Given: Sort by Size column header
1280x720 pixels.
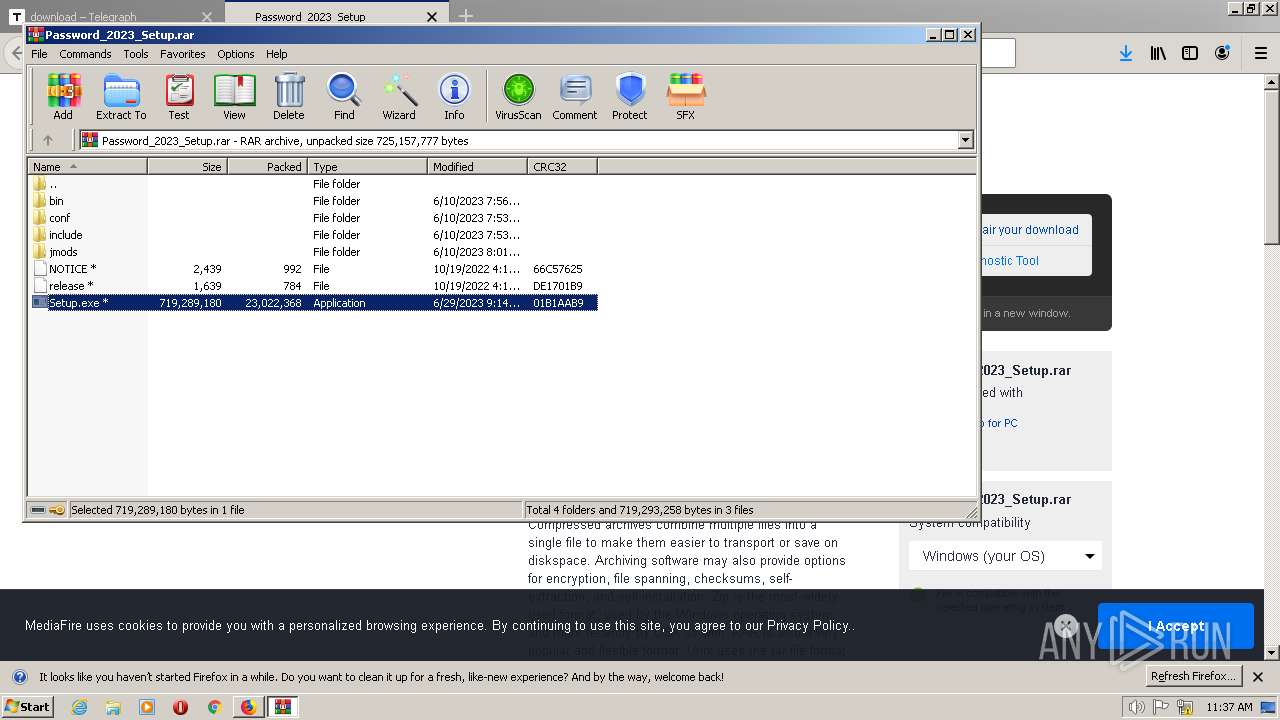Looking at the screenshot, I should pos(188,167).
